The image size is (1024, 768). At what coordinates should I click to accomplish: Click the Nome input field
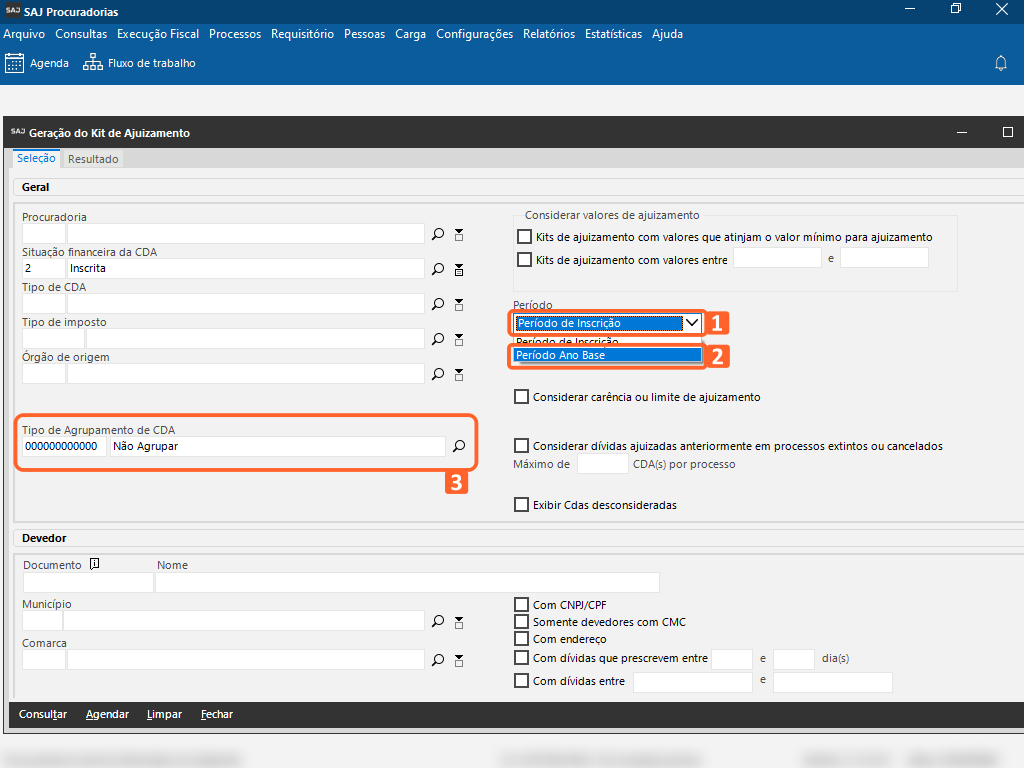click(407, 582)
